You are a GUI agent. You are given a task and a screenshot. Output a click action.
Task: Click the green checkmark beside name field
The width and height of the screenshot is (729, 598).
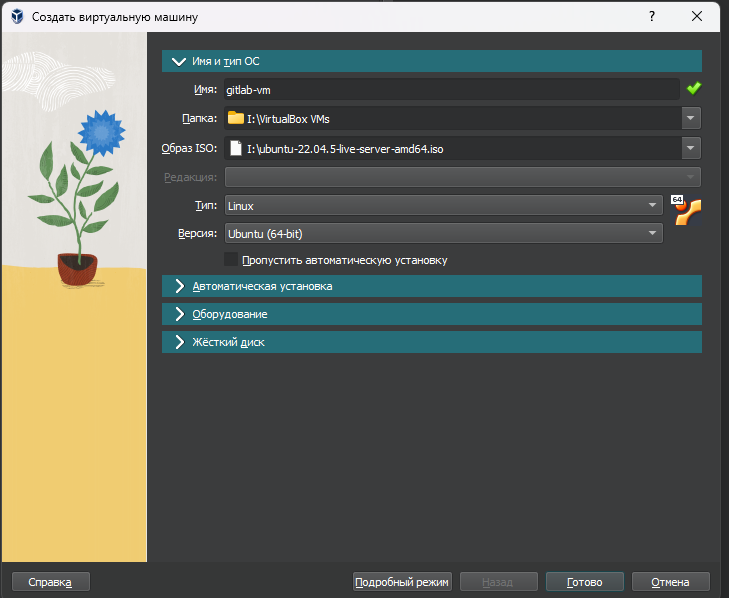point(694,88)
